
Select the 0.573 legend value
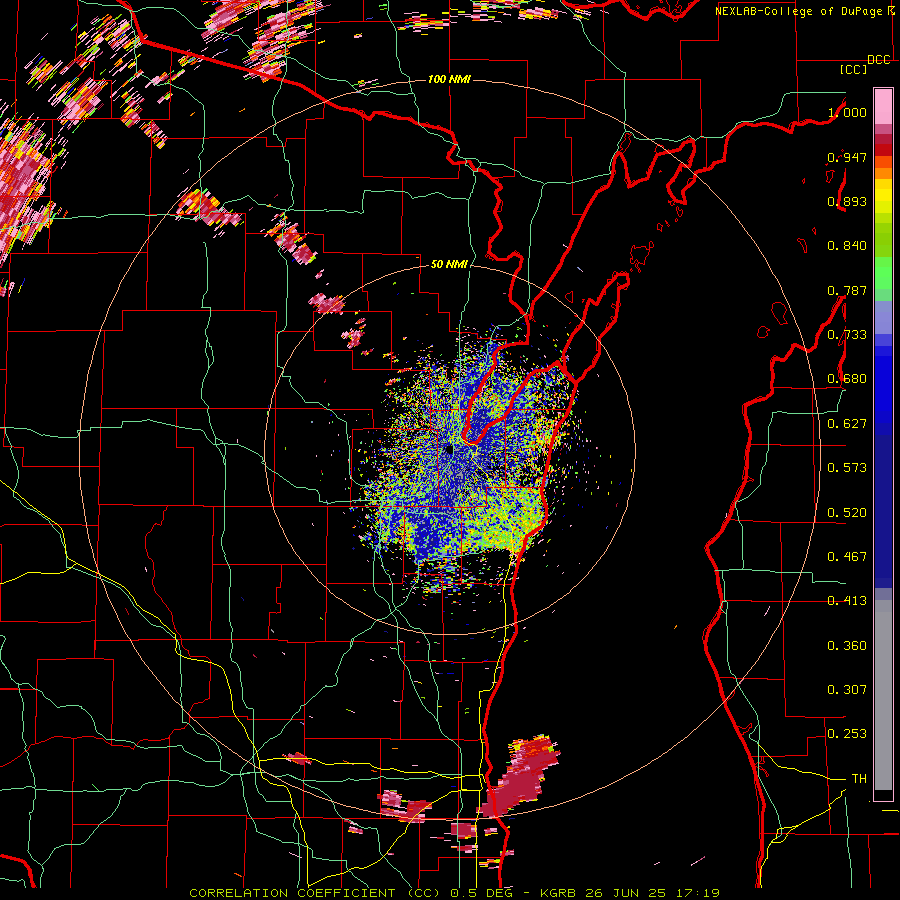(847, 468)
